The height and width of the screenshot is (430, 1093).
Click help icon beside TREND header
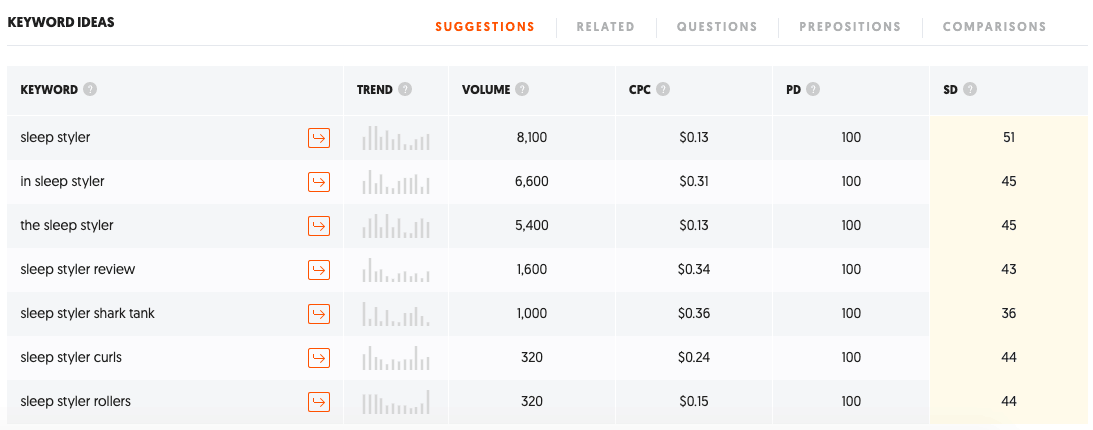[405, 89]
